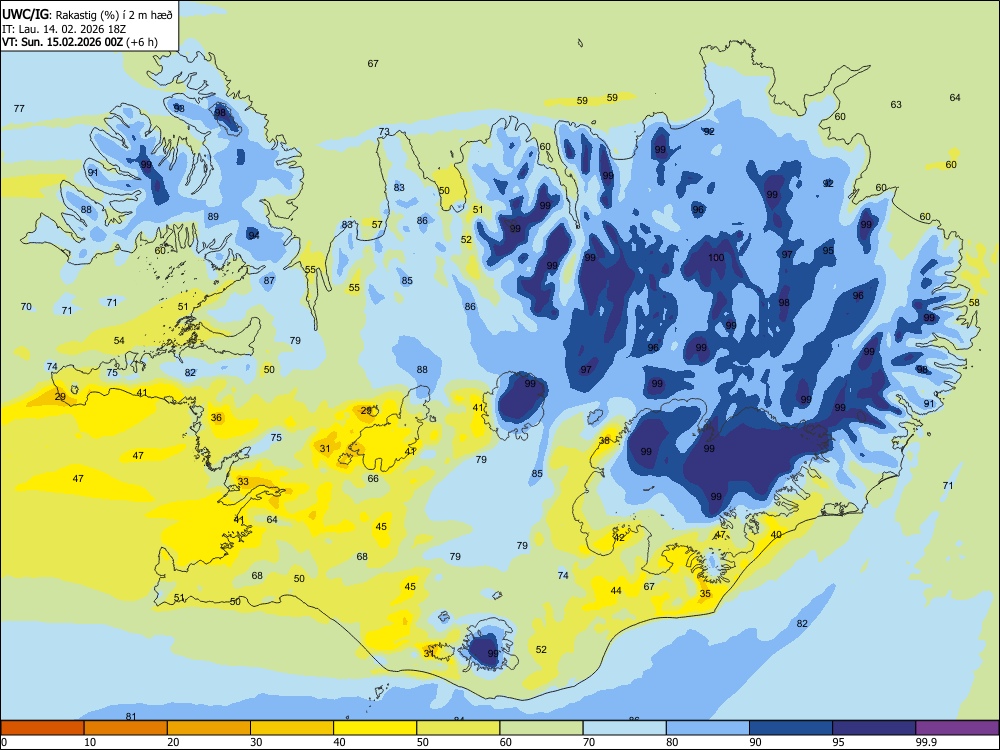
Task: Choose the 60–70 light green legend swatch
Action: pyautogui.click(x=541, y=728)
